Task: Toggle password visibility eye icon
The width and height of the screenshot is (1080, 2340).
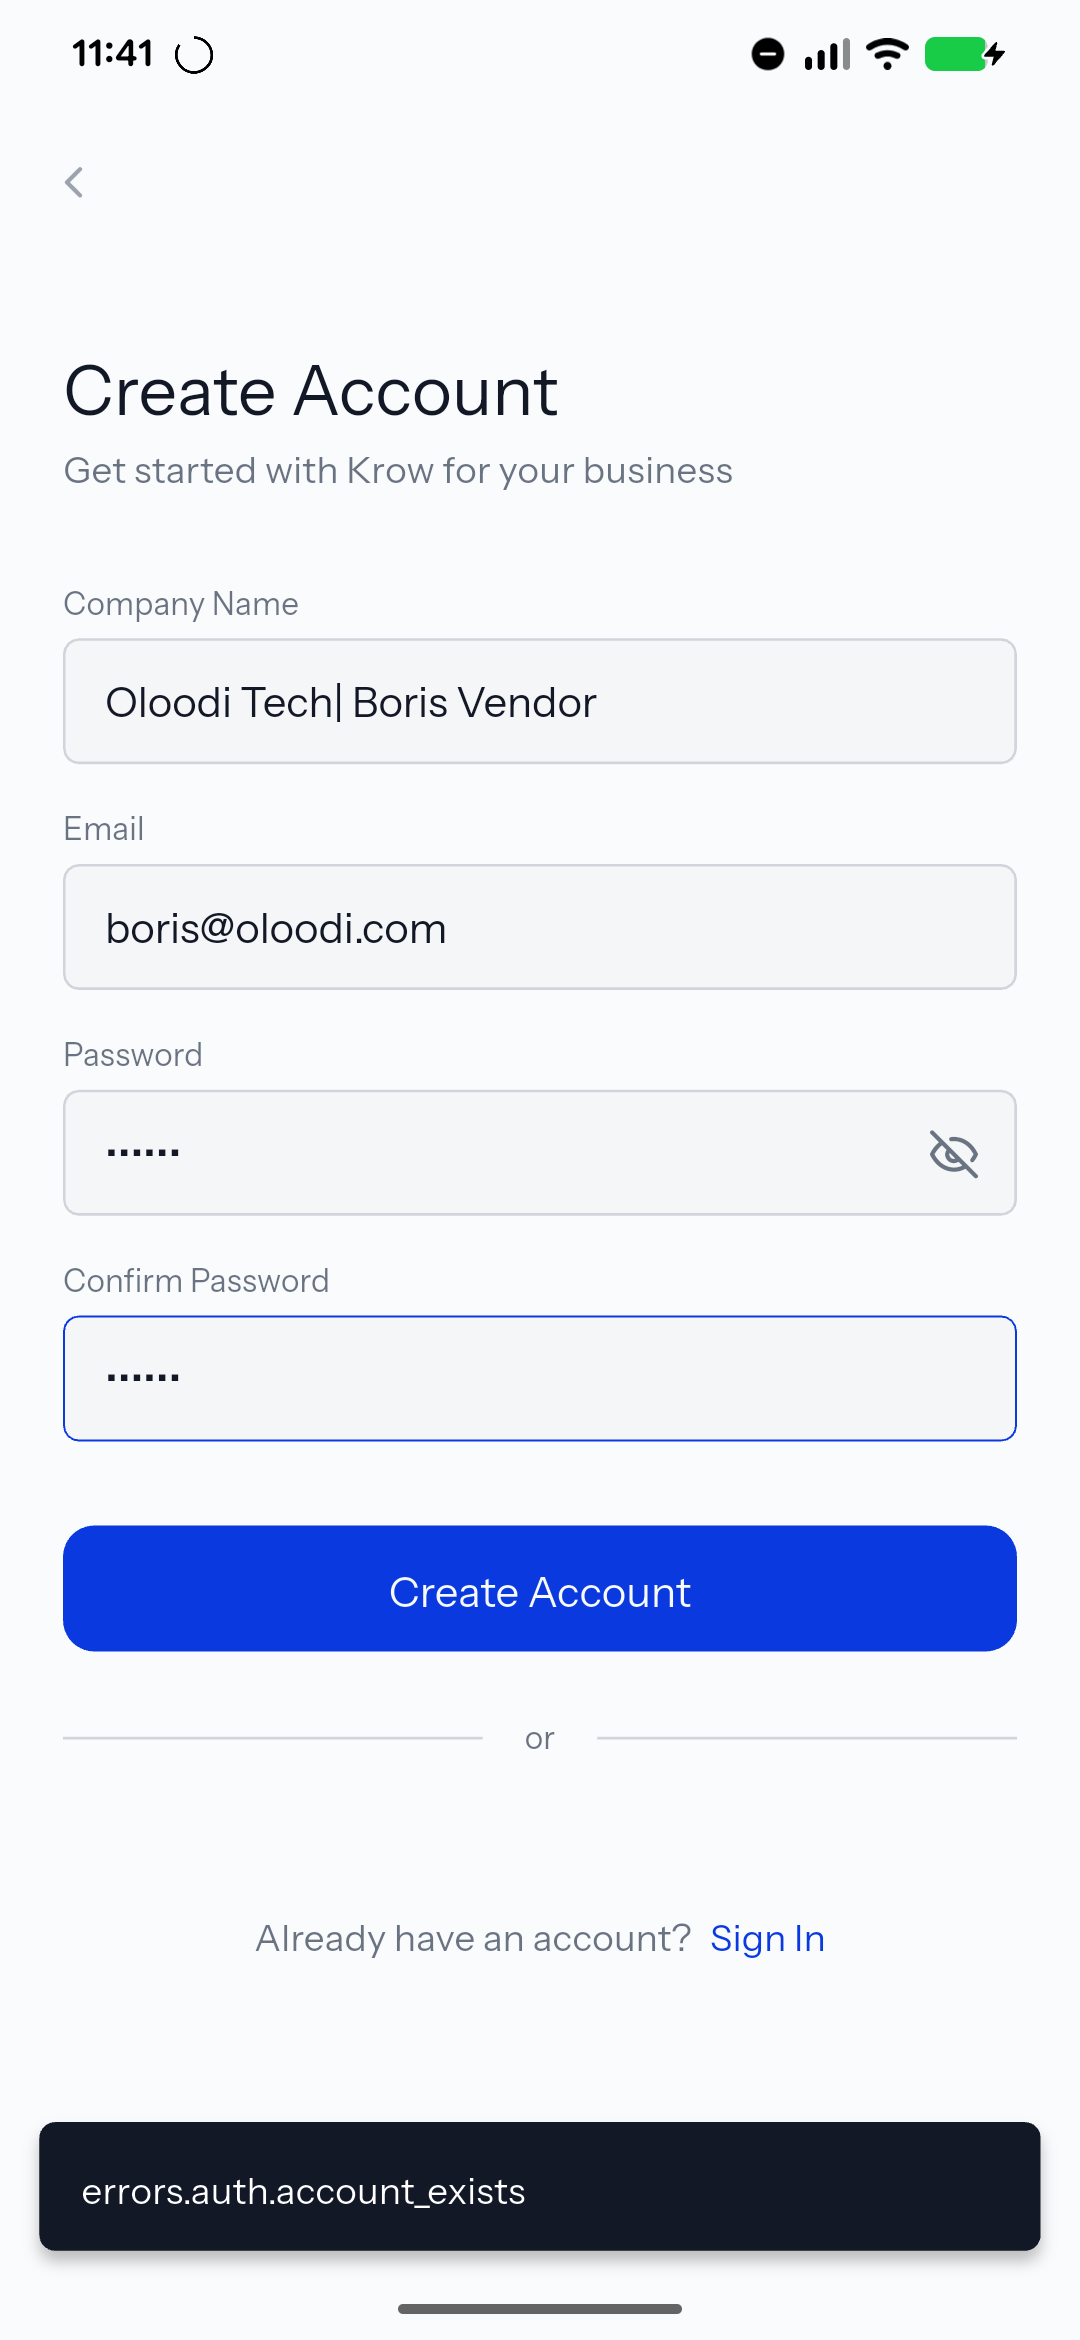Action: point(953,1153)
